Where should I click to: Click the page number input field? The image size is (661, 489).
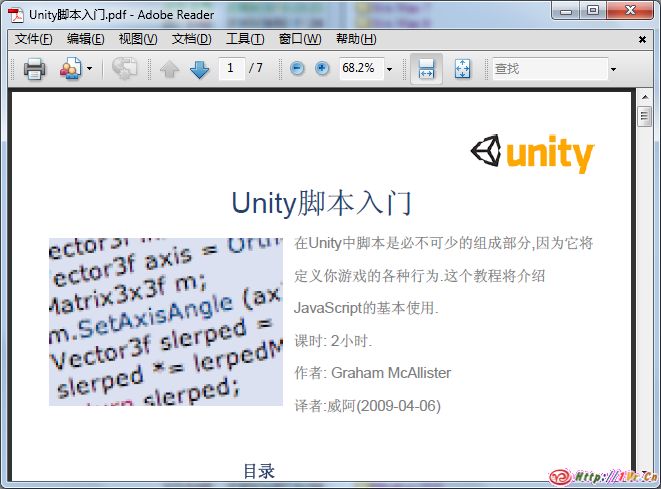click(x=231, y=69)
